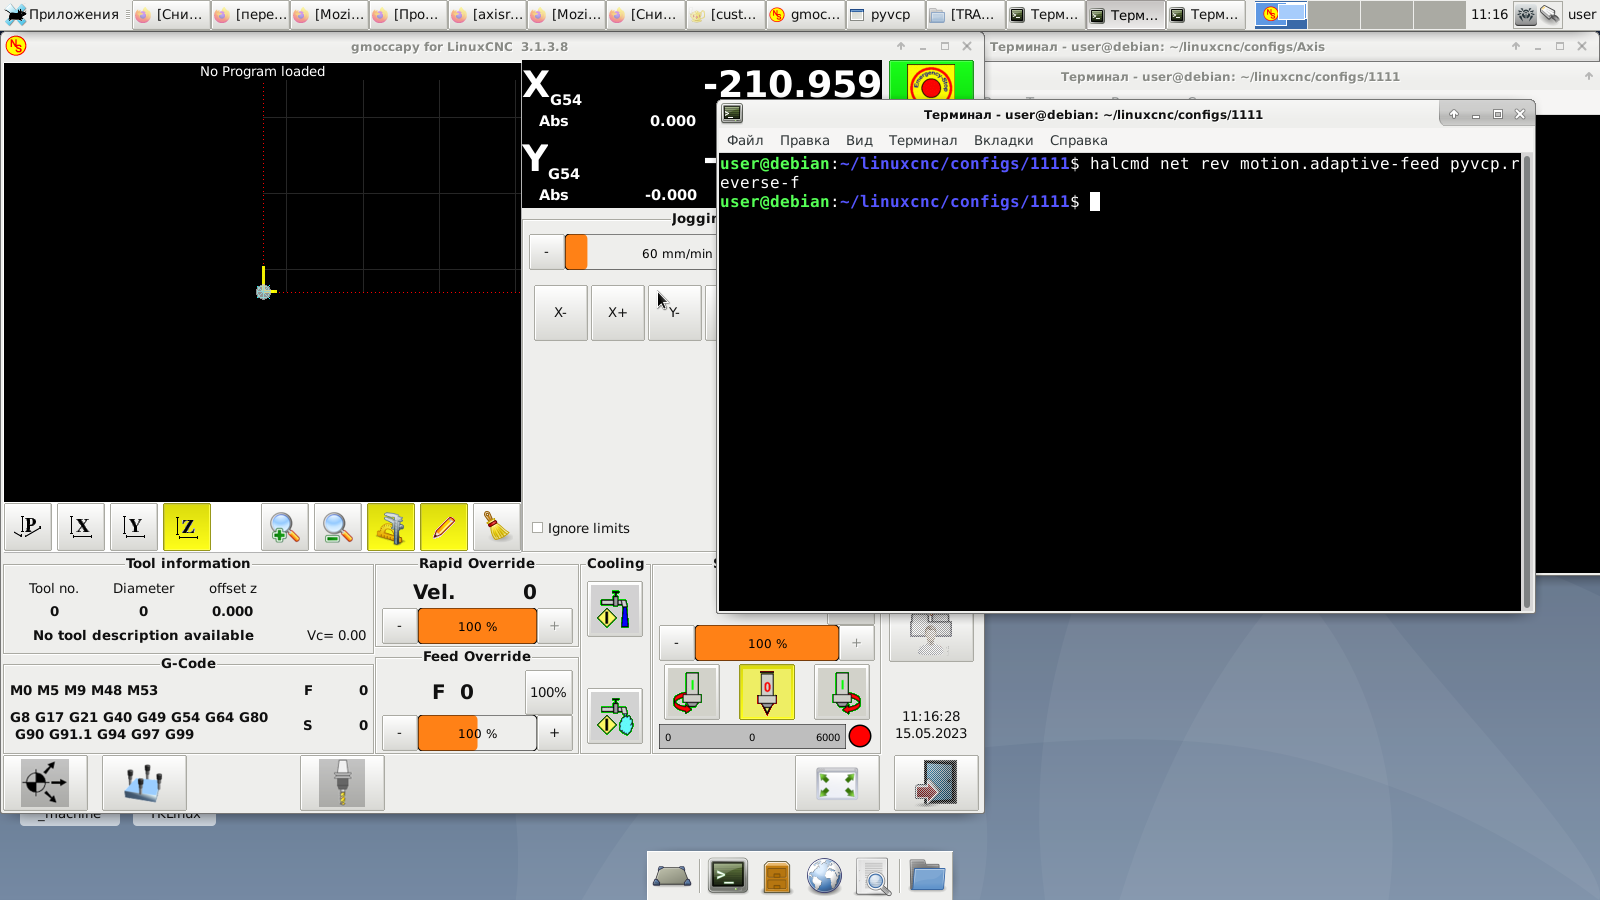Decrease Feed Override with minus button
1600x900 pixels.
400,733
